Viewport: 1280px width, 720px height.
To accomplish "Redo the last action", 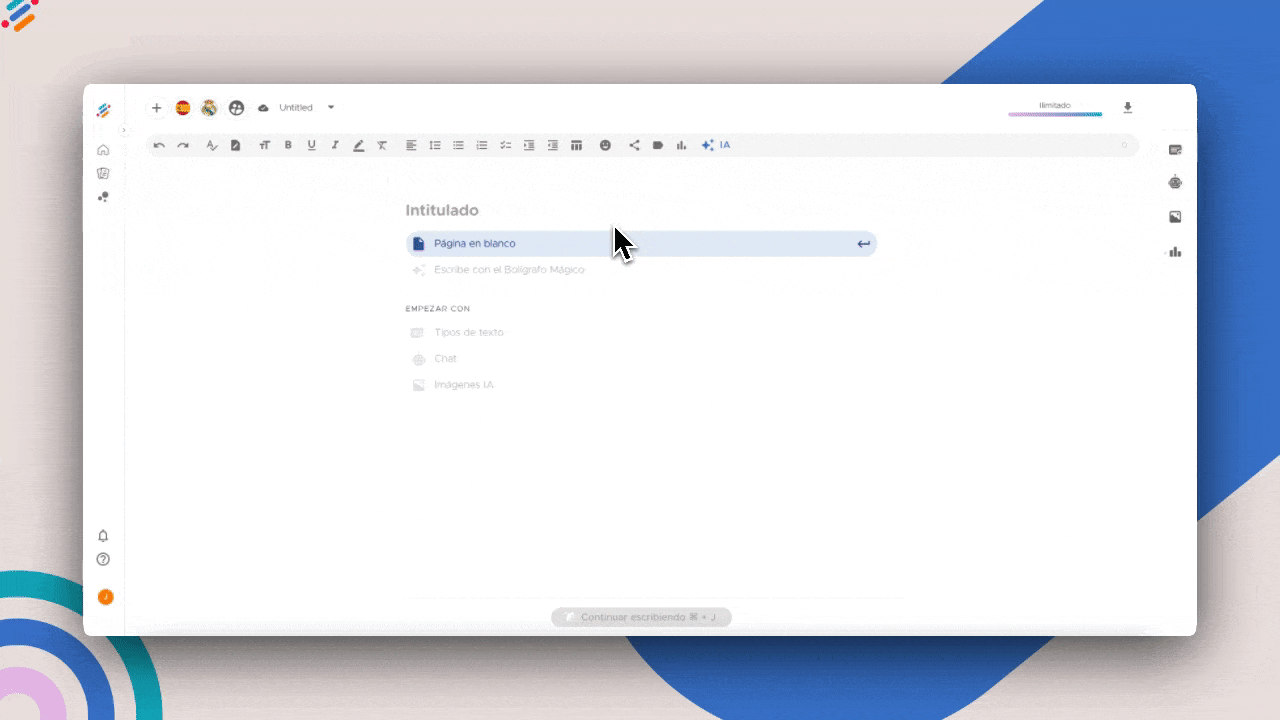I will [183, 145].
